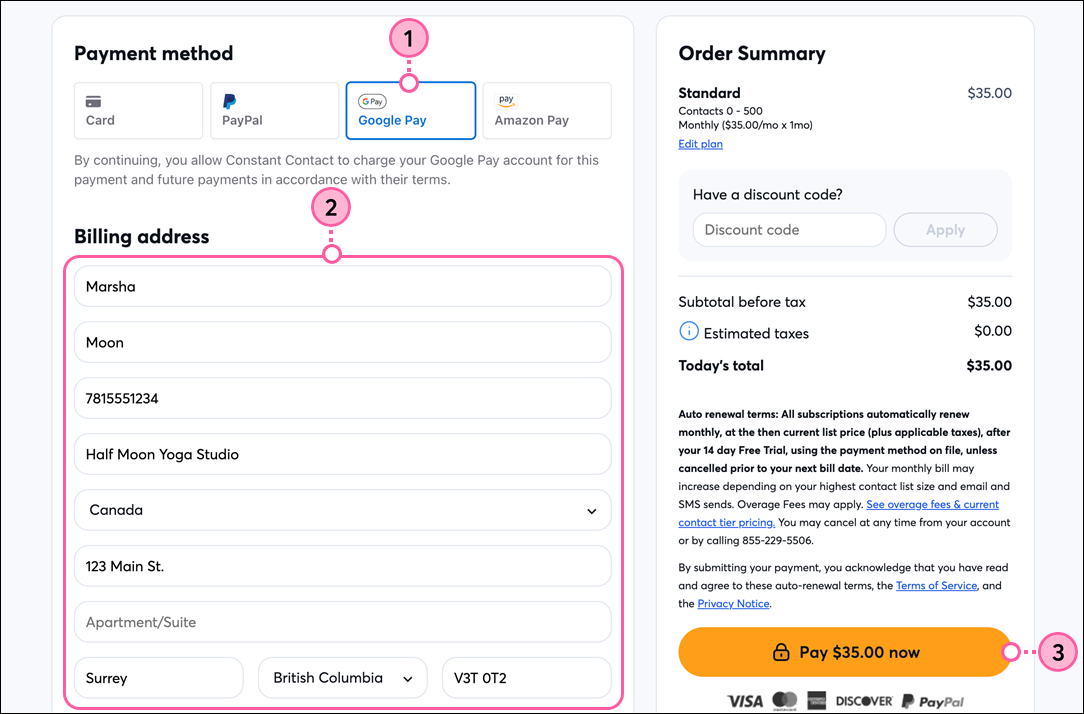Click the Visa icon in the footer
This screenshot has width=1084, height=714.
pos(745,700)
